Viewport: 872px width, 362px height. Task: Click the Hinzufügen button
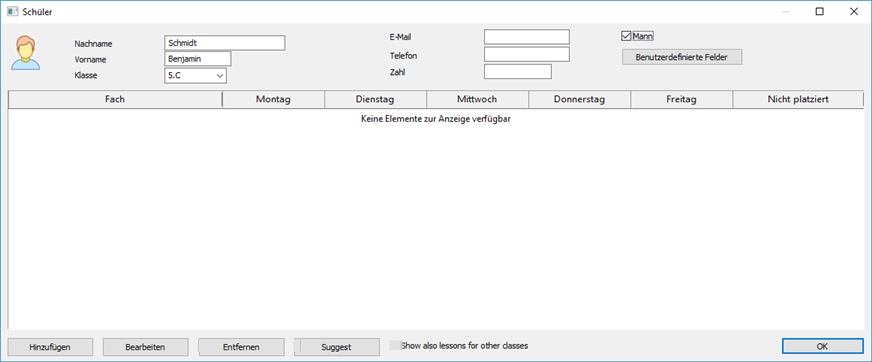(x=50, y=346)
